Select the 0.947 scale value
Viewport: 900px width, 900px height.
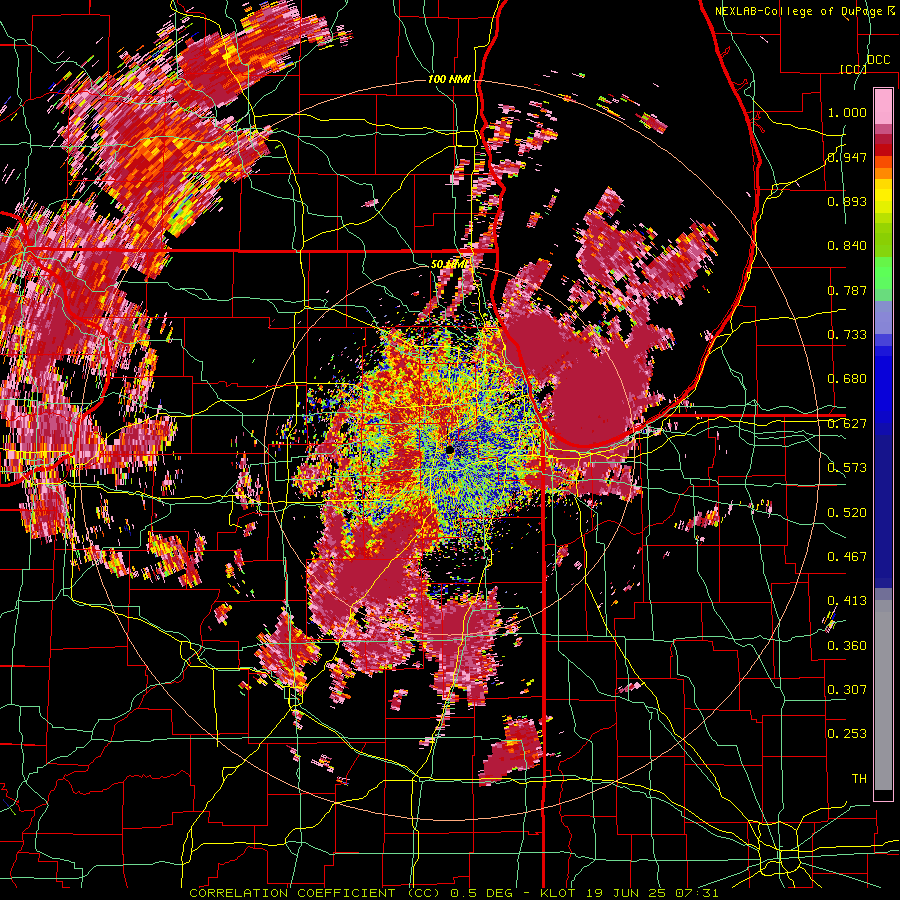click(x=847, y=157)
